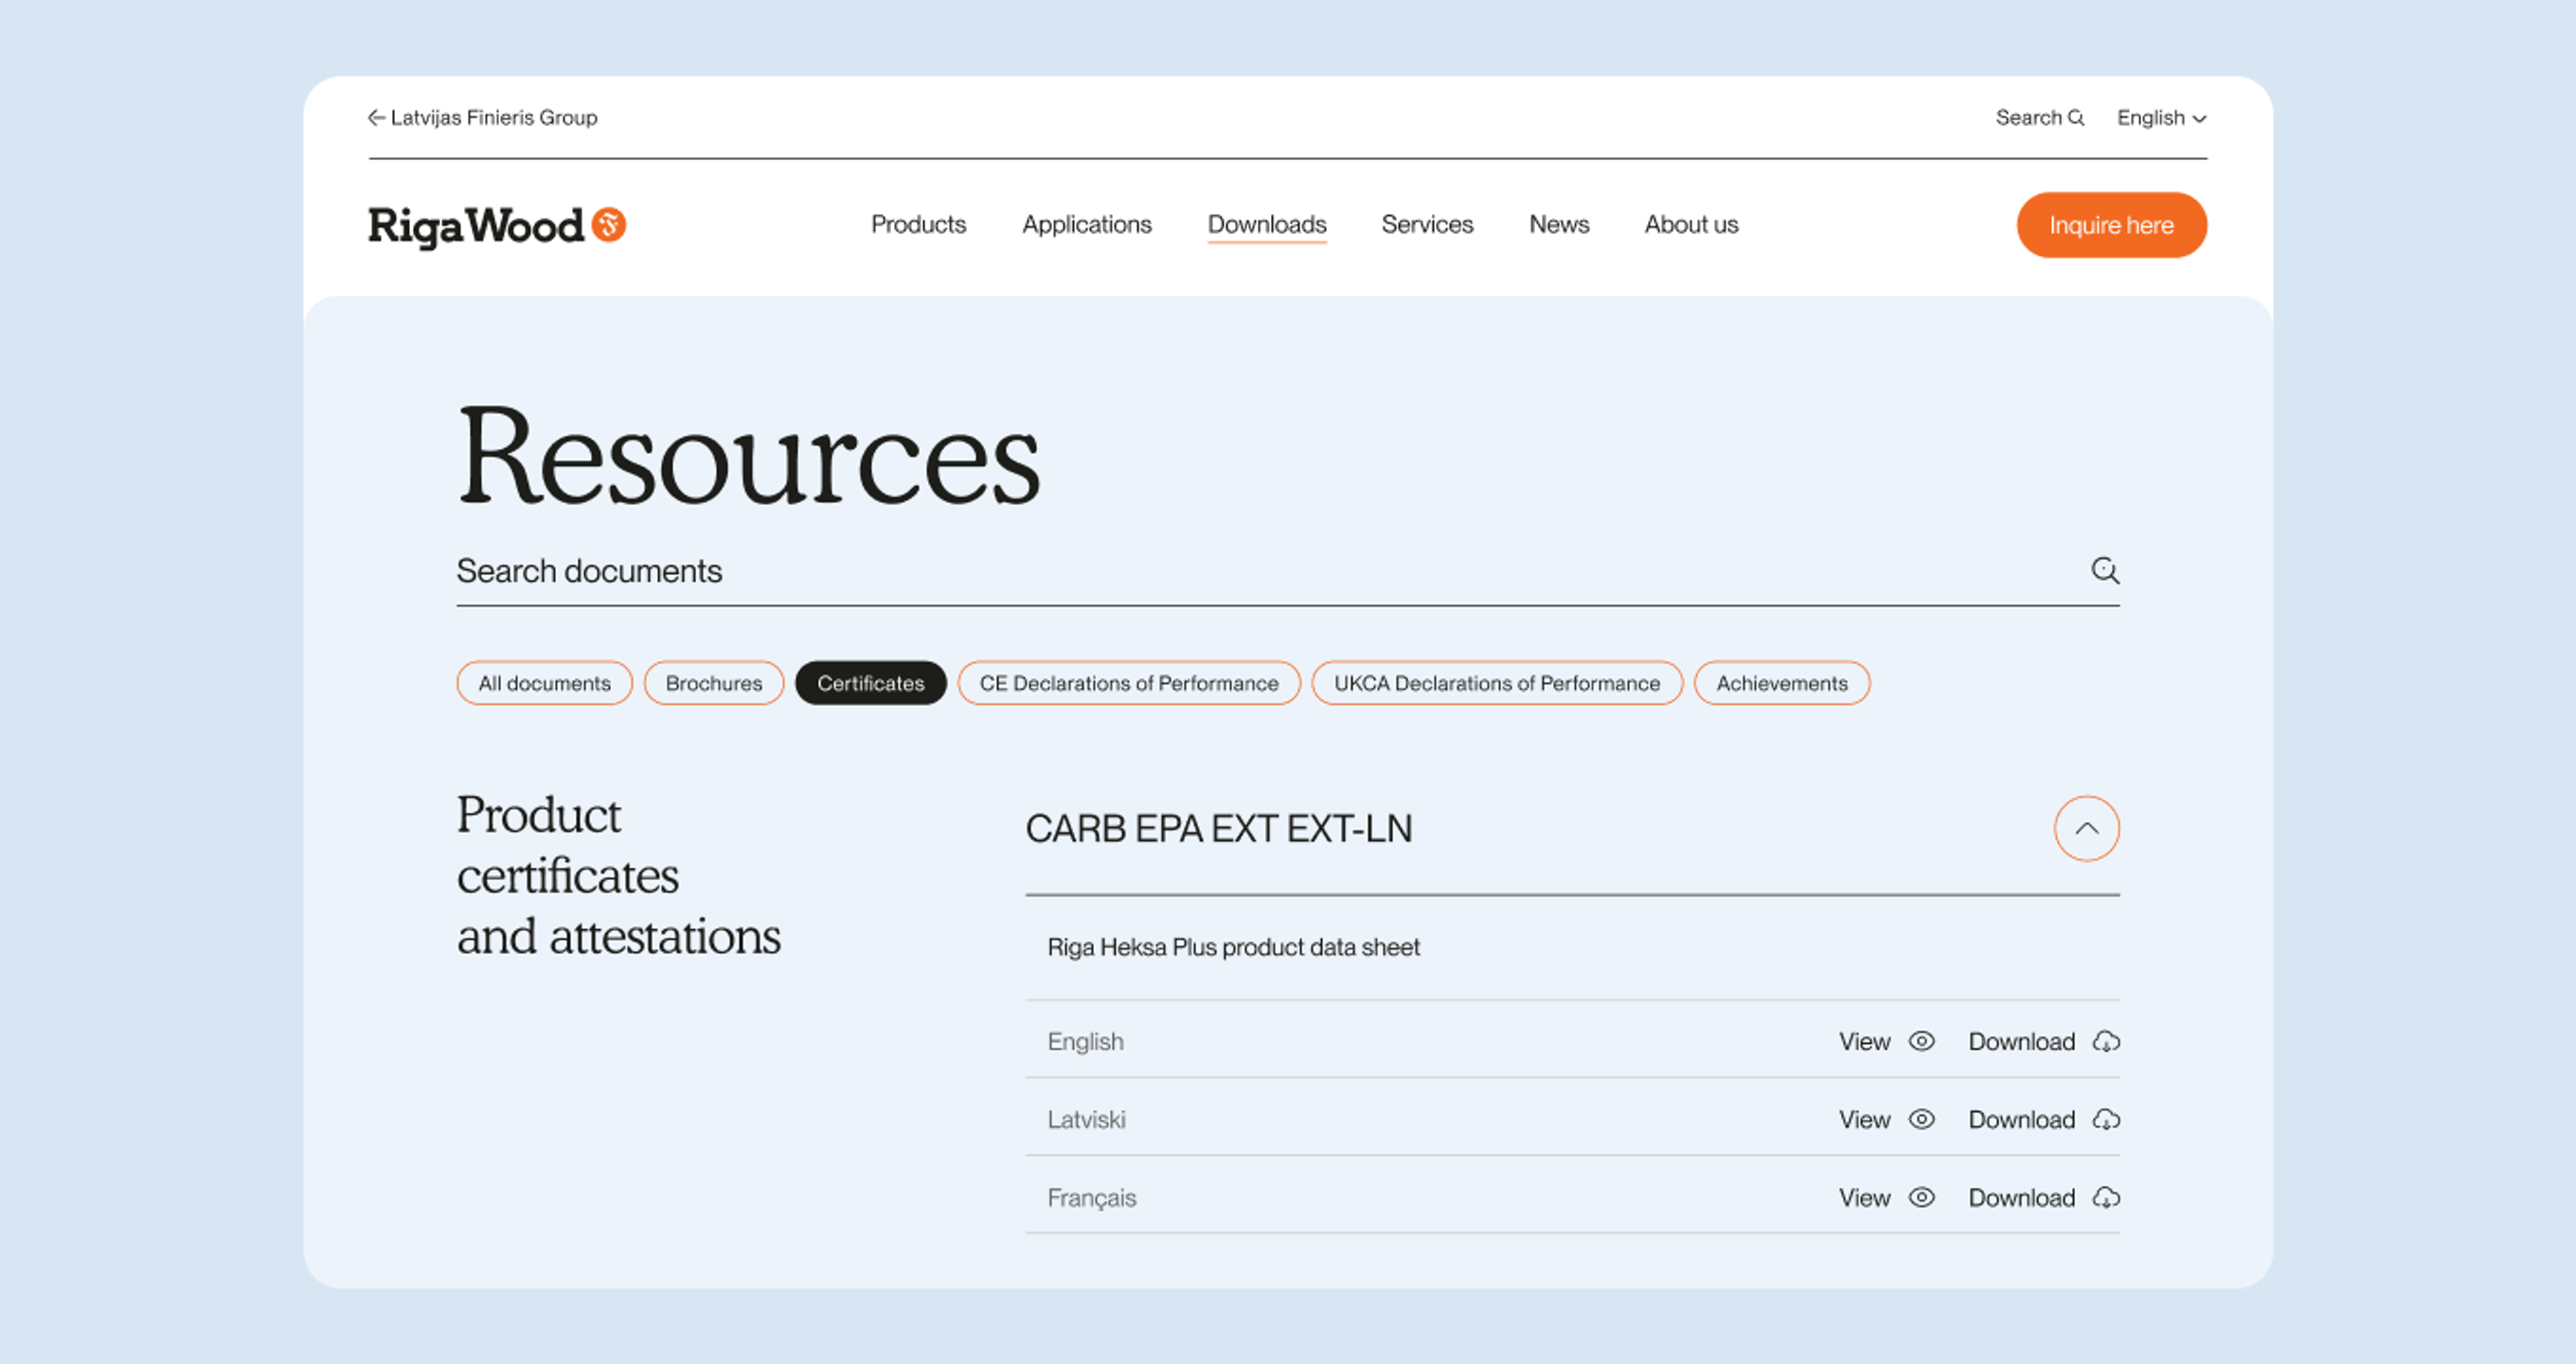Open the English language dropdown
The height and width of the screenshot is (1364, 2576).
tap(2161, 118)
